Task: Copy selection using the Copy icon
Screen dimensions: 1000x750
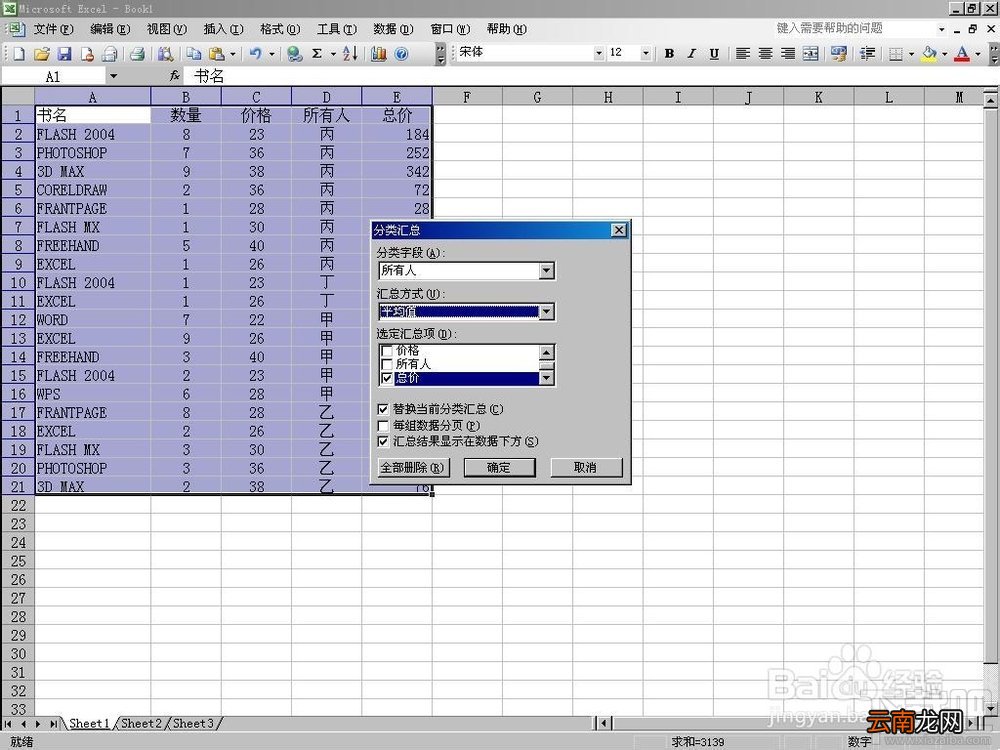Action: [x=194, y=54]
